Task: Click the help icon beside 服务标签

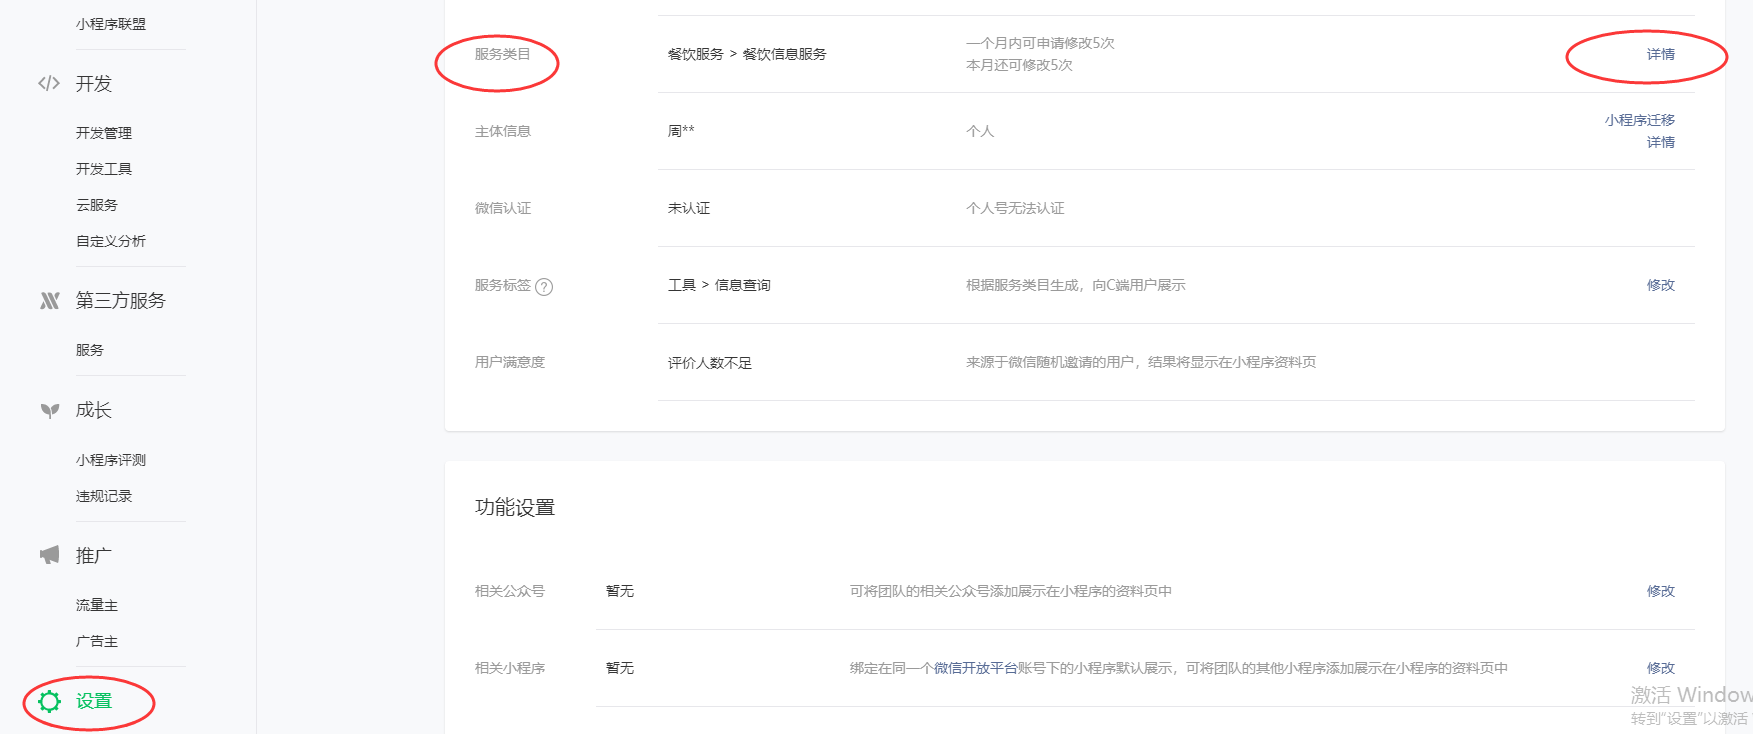Action: click(544, 287)
